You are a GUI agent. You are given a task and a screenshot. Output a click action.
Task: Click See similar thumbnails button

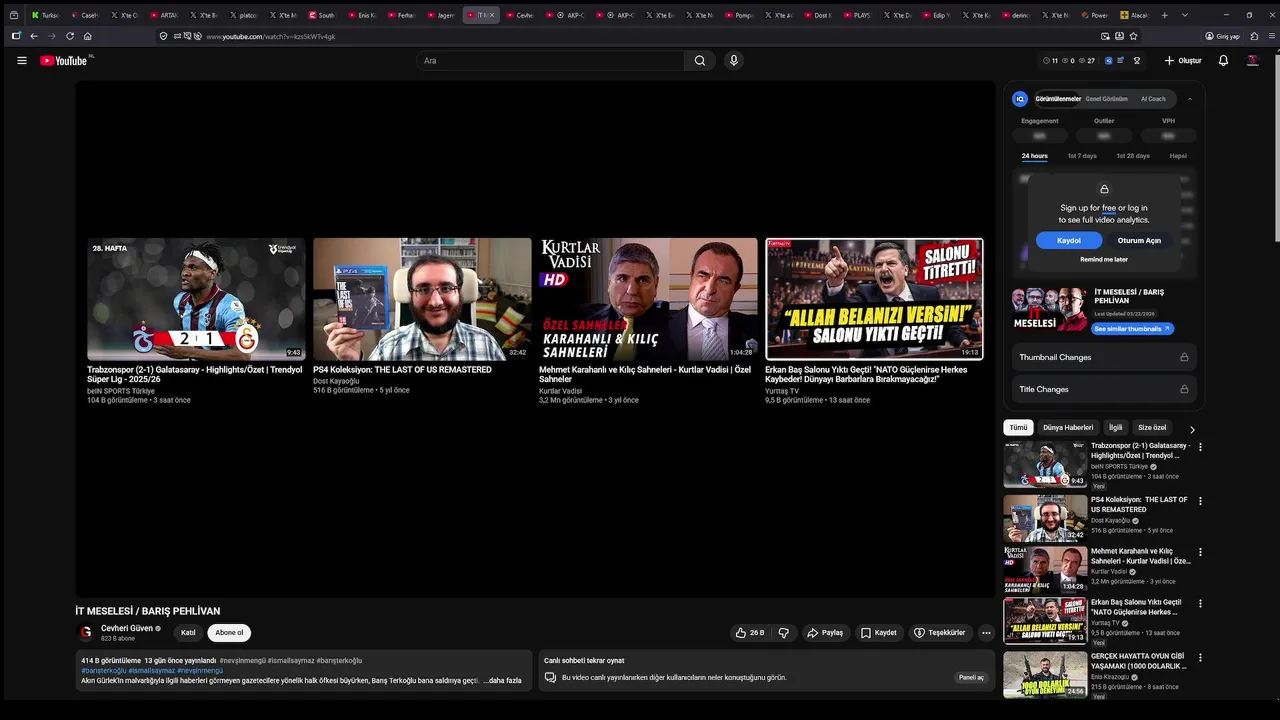pos(1132,329)
